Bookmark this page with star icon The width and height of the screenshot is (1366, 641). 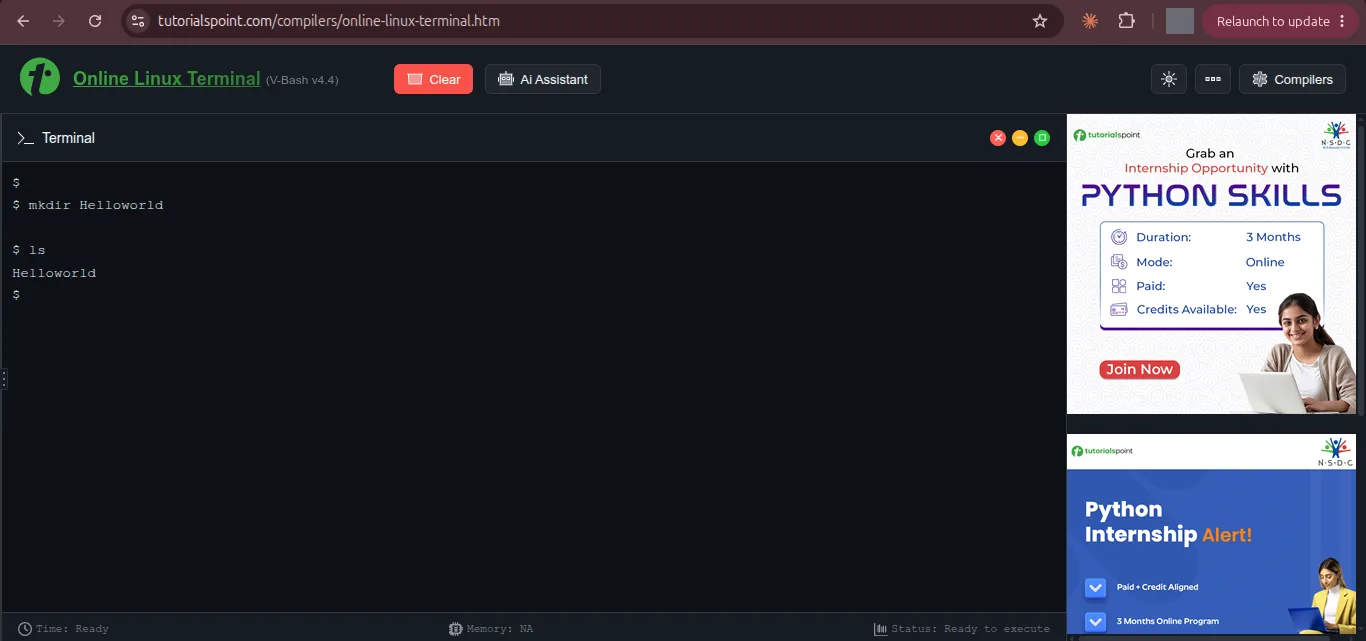[x=1040, y=21]
